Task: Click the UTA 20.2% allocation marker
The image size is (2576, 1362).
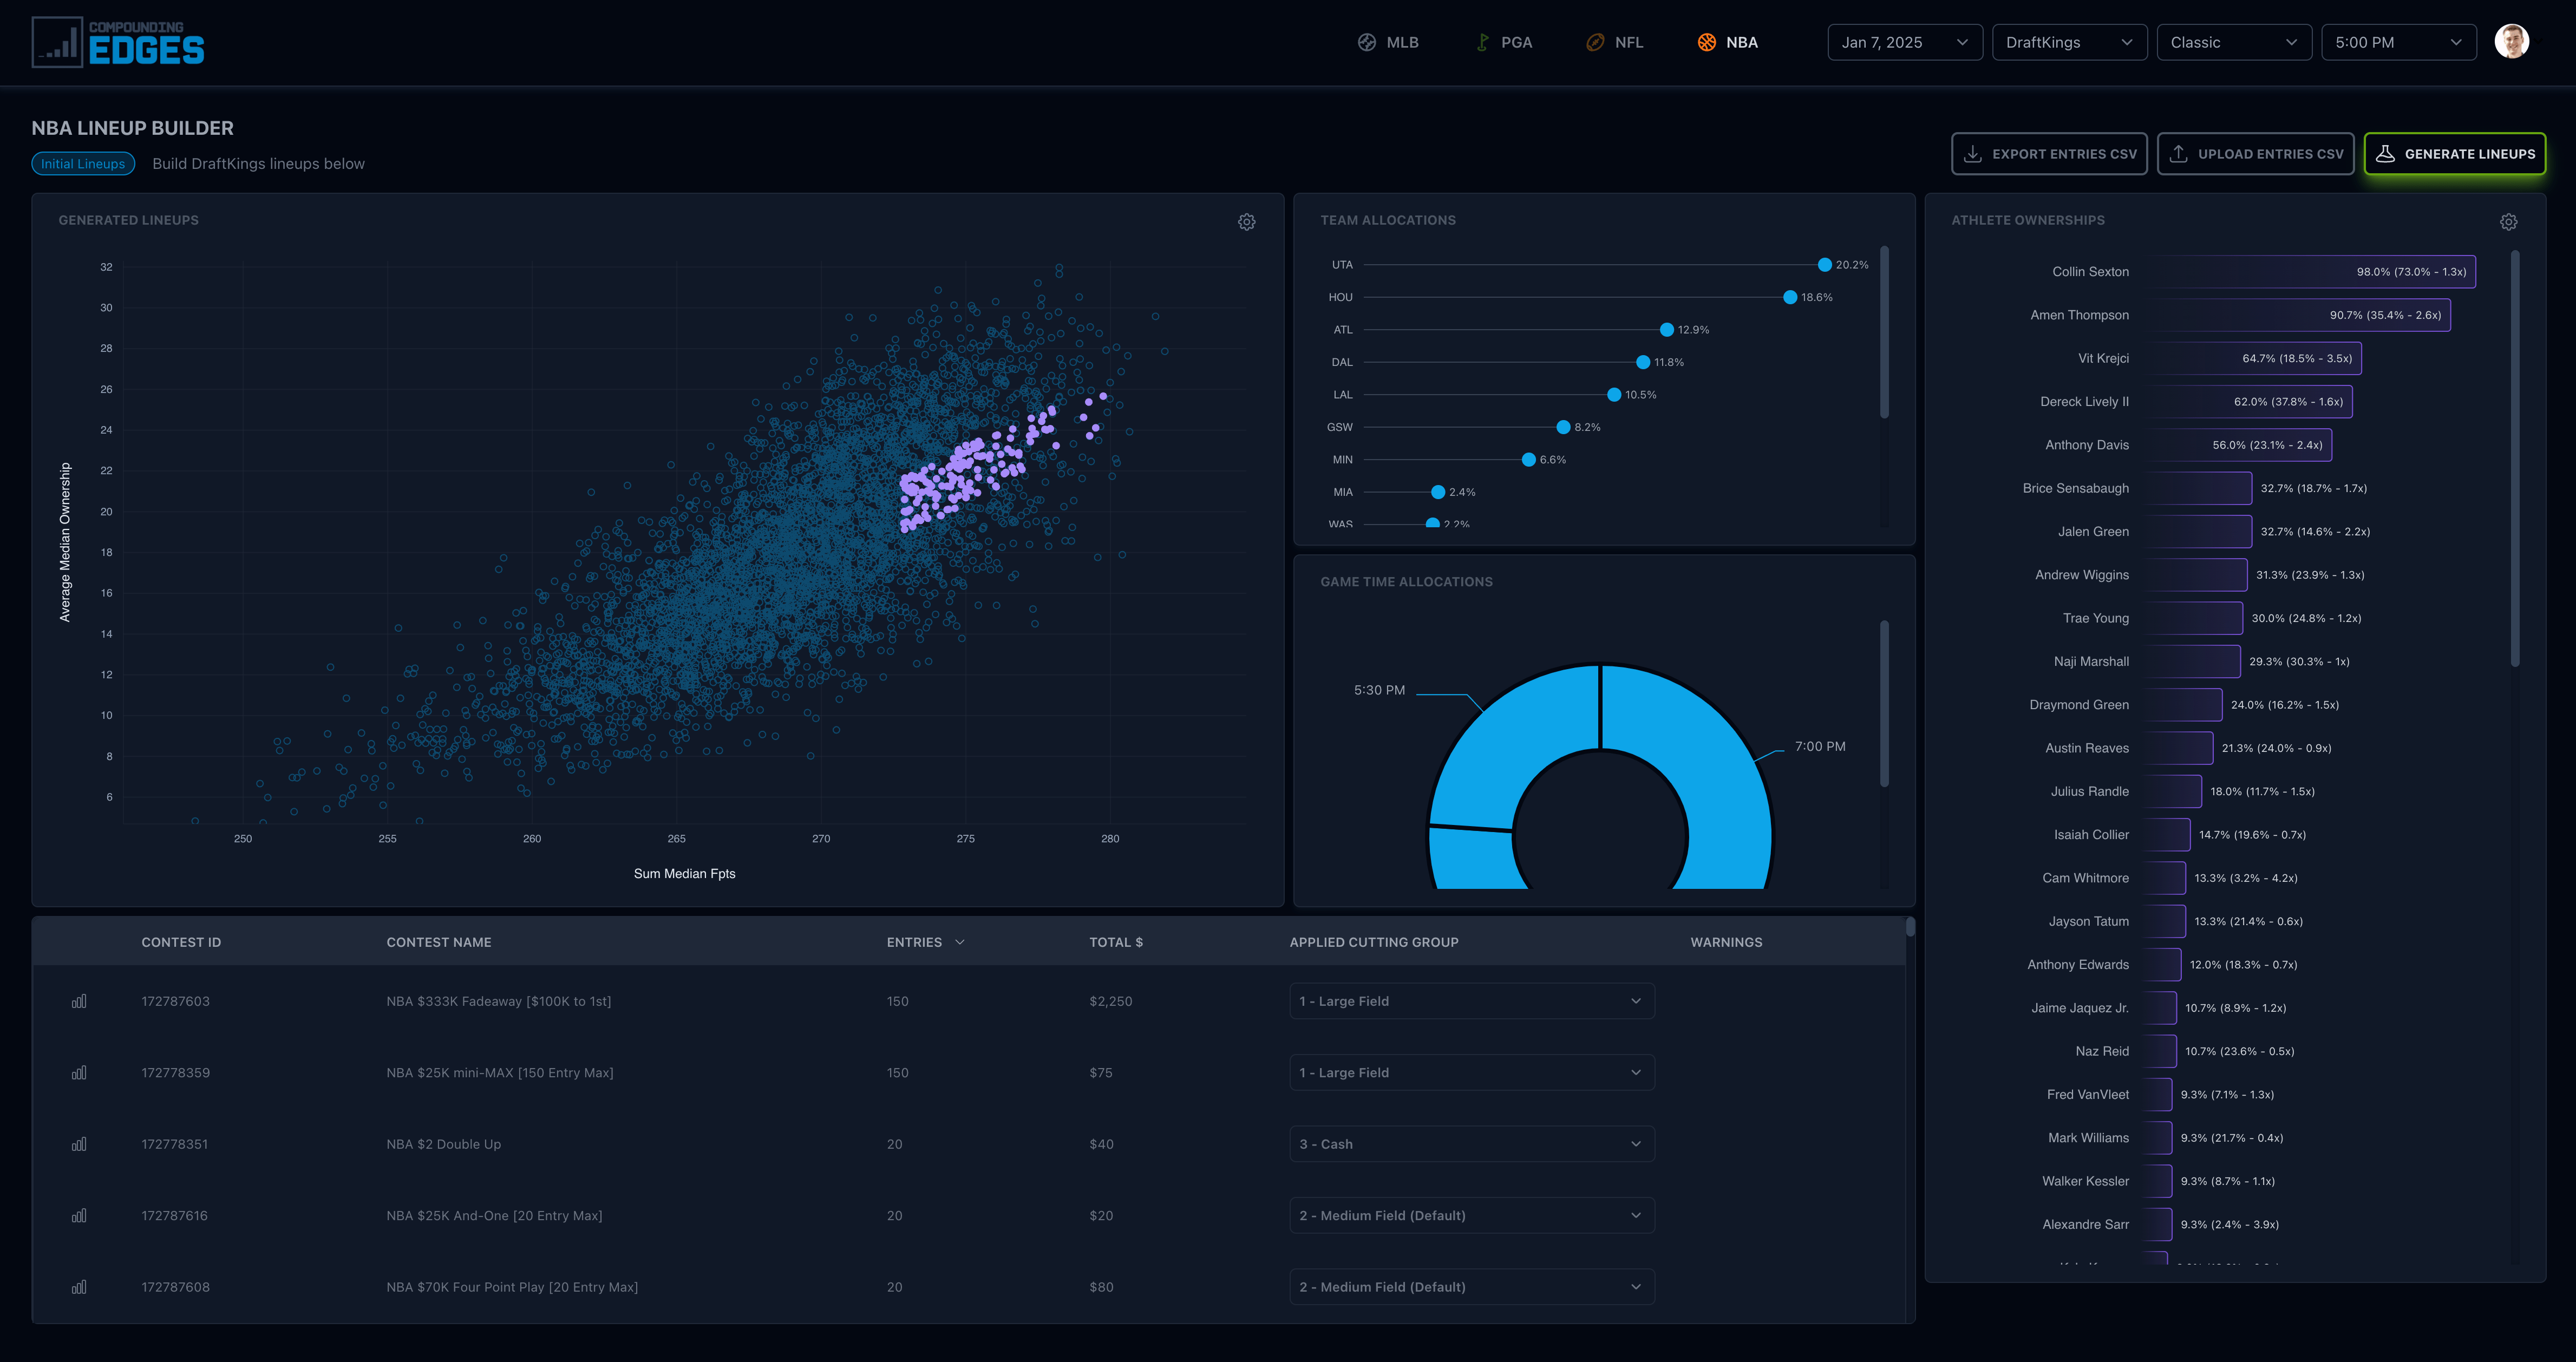Action: [1825, 265]
